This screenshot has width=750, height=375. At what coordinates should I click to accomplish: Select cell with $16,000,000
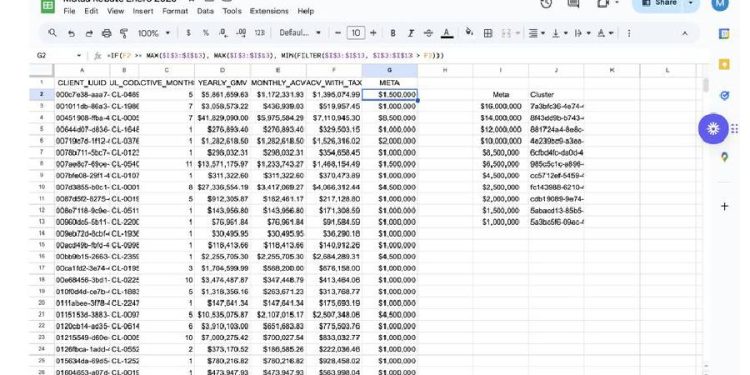tap(501, 106)
